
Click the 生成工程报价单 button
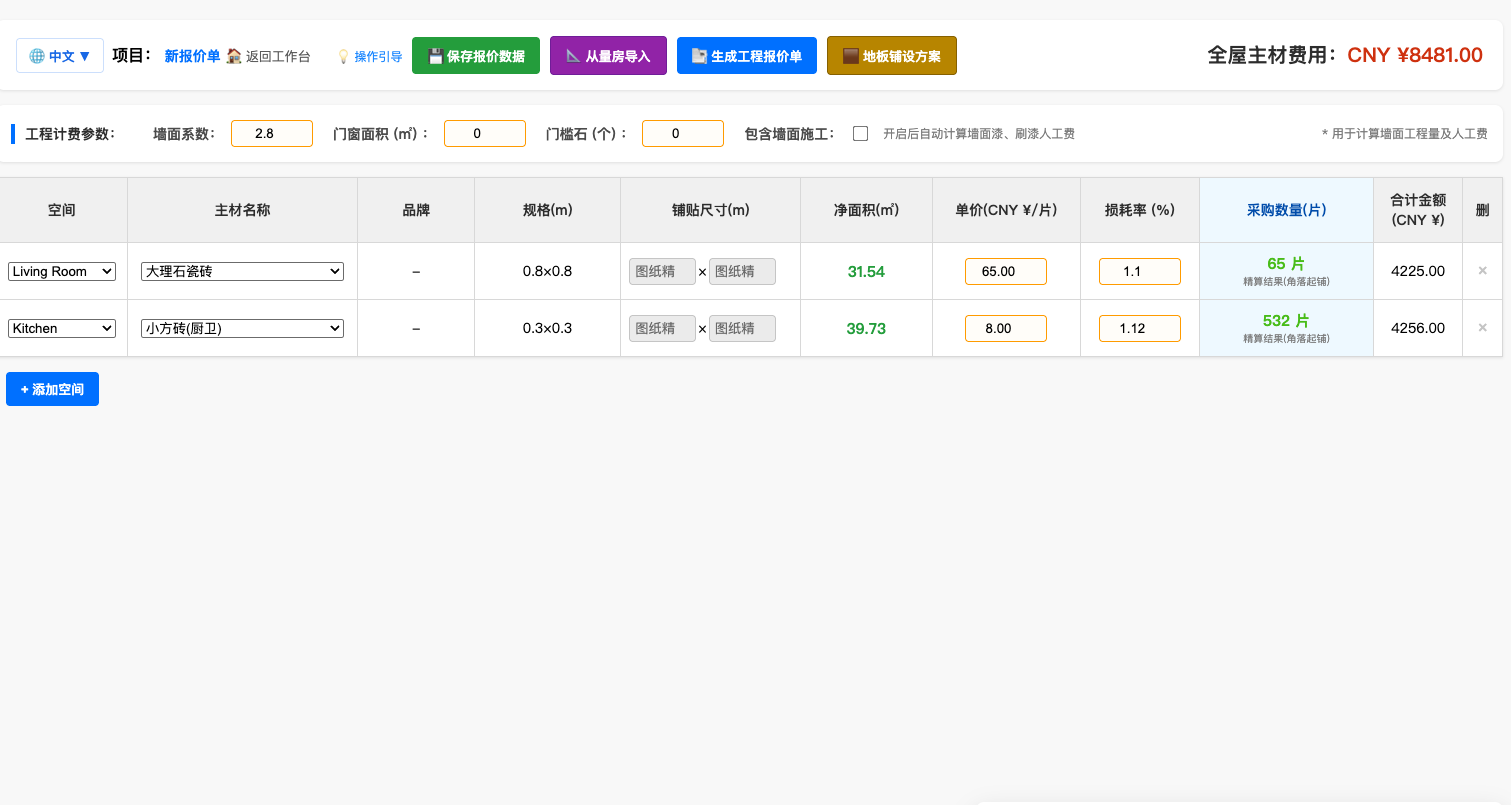[x=747, y=56]
